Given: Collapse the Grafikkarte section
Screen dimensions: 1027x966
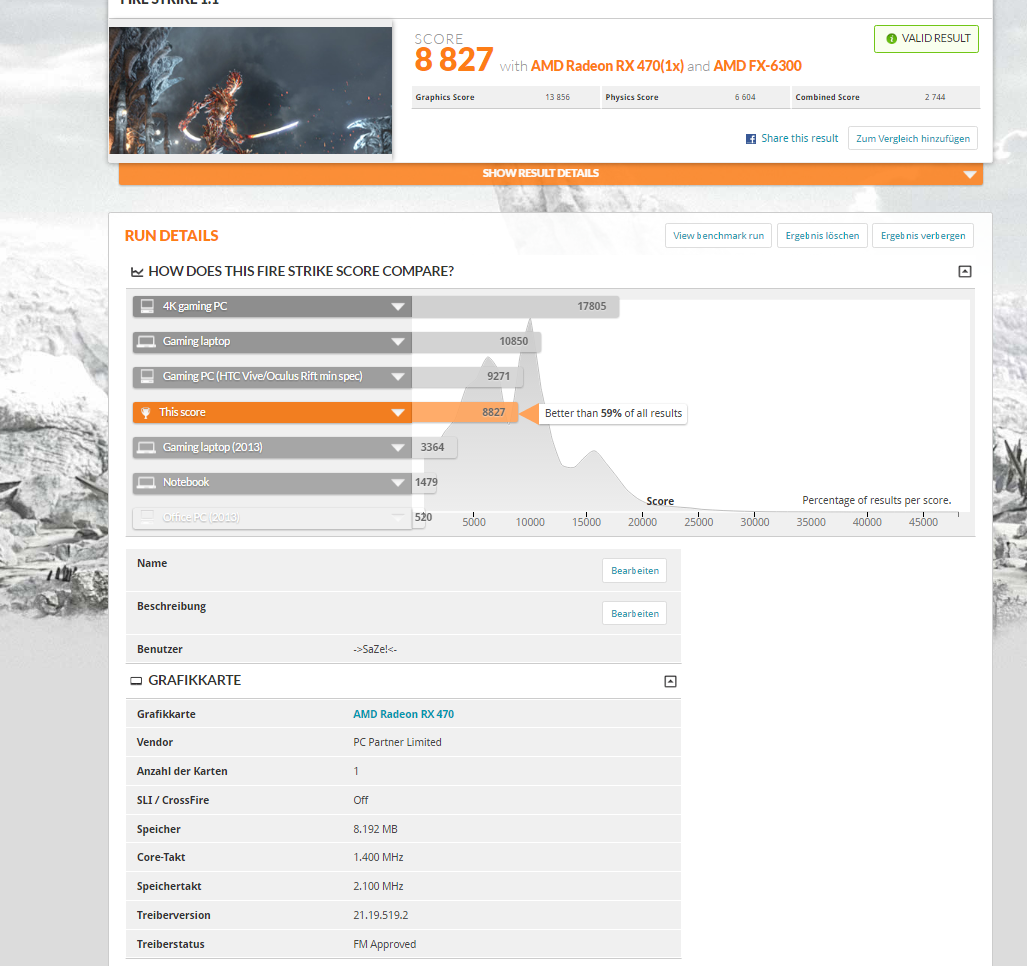Looking at the screenshot, I should coord(670,681).
